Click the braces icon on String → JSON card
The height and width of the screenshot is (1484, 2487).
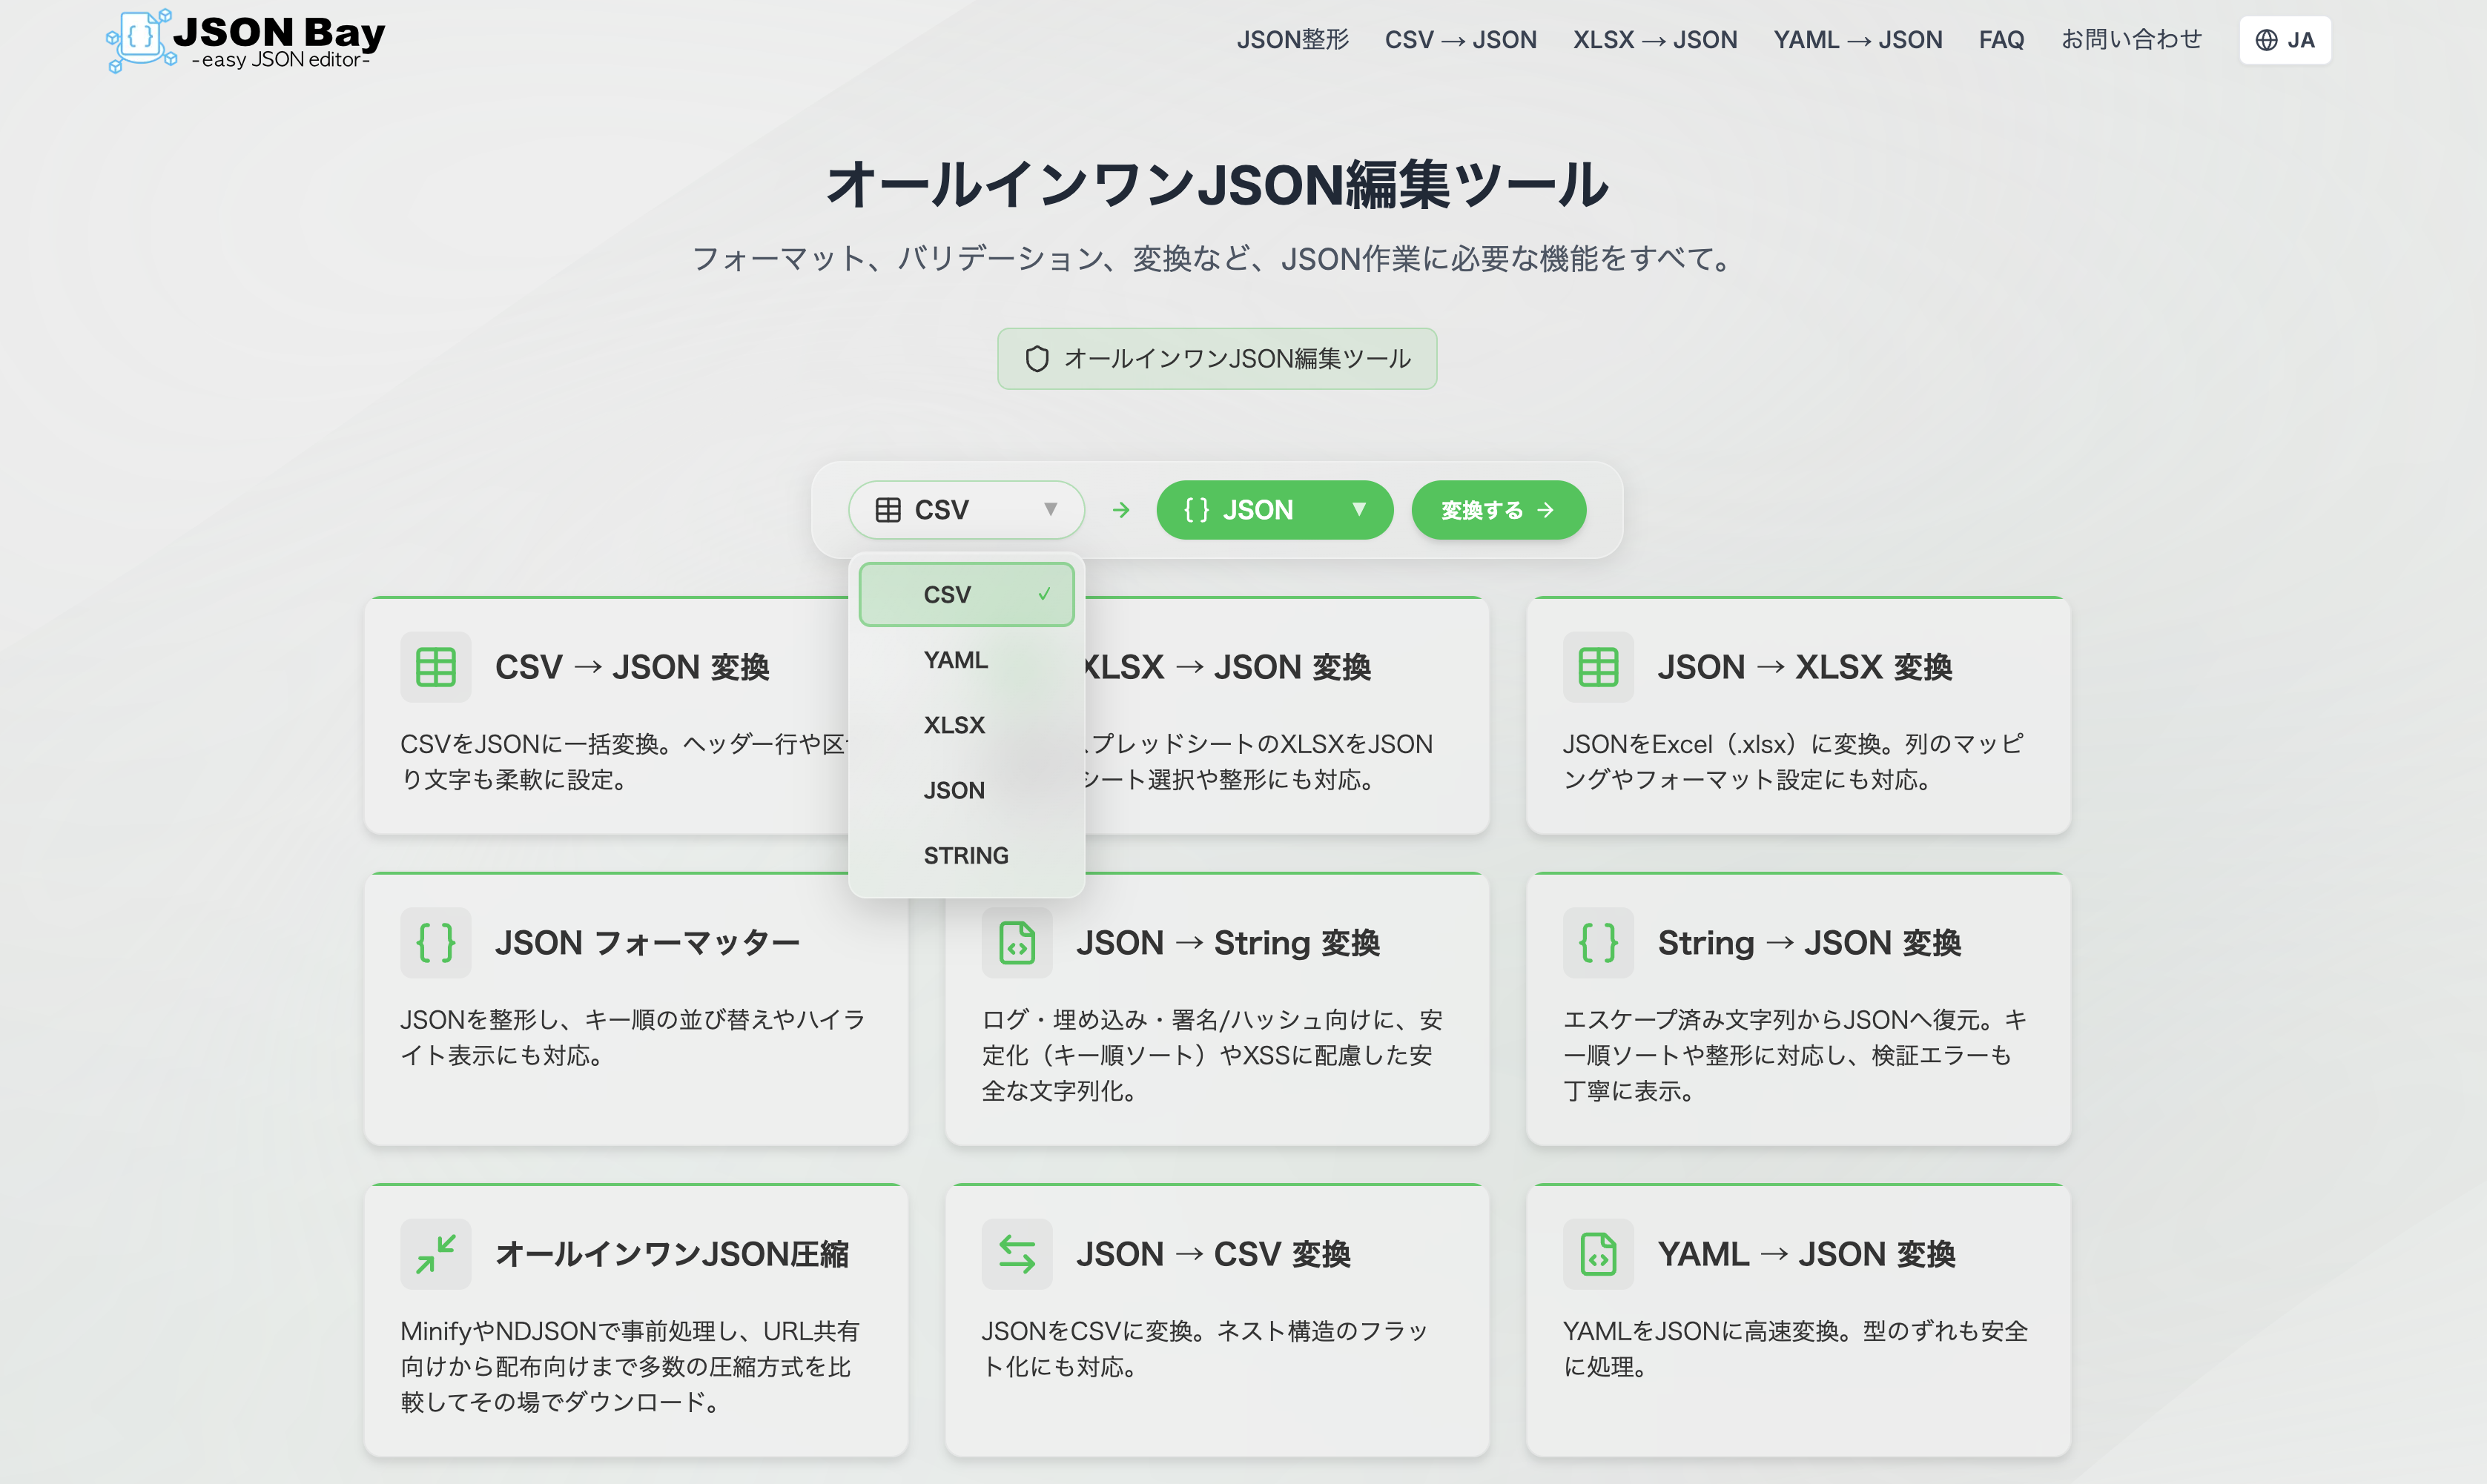point(1597,941)
